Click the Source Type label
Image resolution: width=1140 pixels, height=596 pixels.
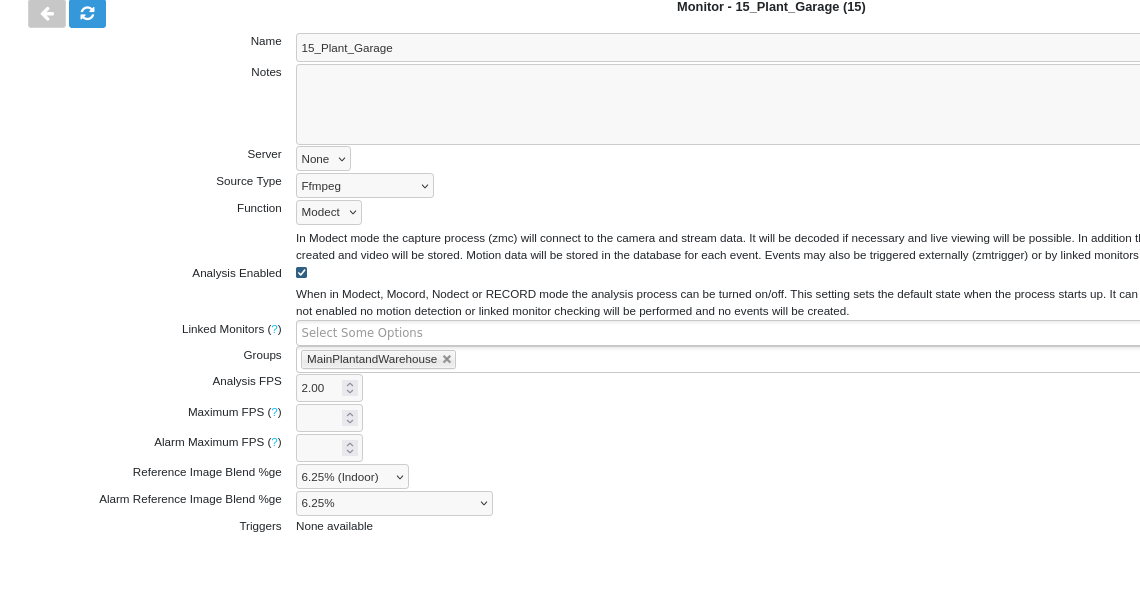pyautogui.click(x=249, y=181)
